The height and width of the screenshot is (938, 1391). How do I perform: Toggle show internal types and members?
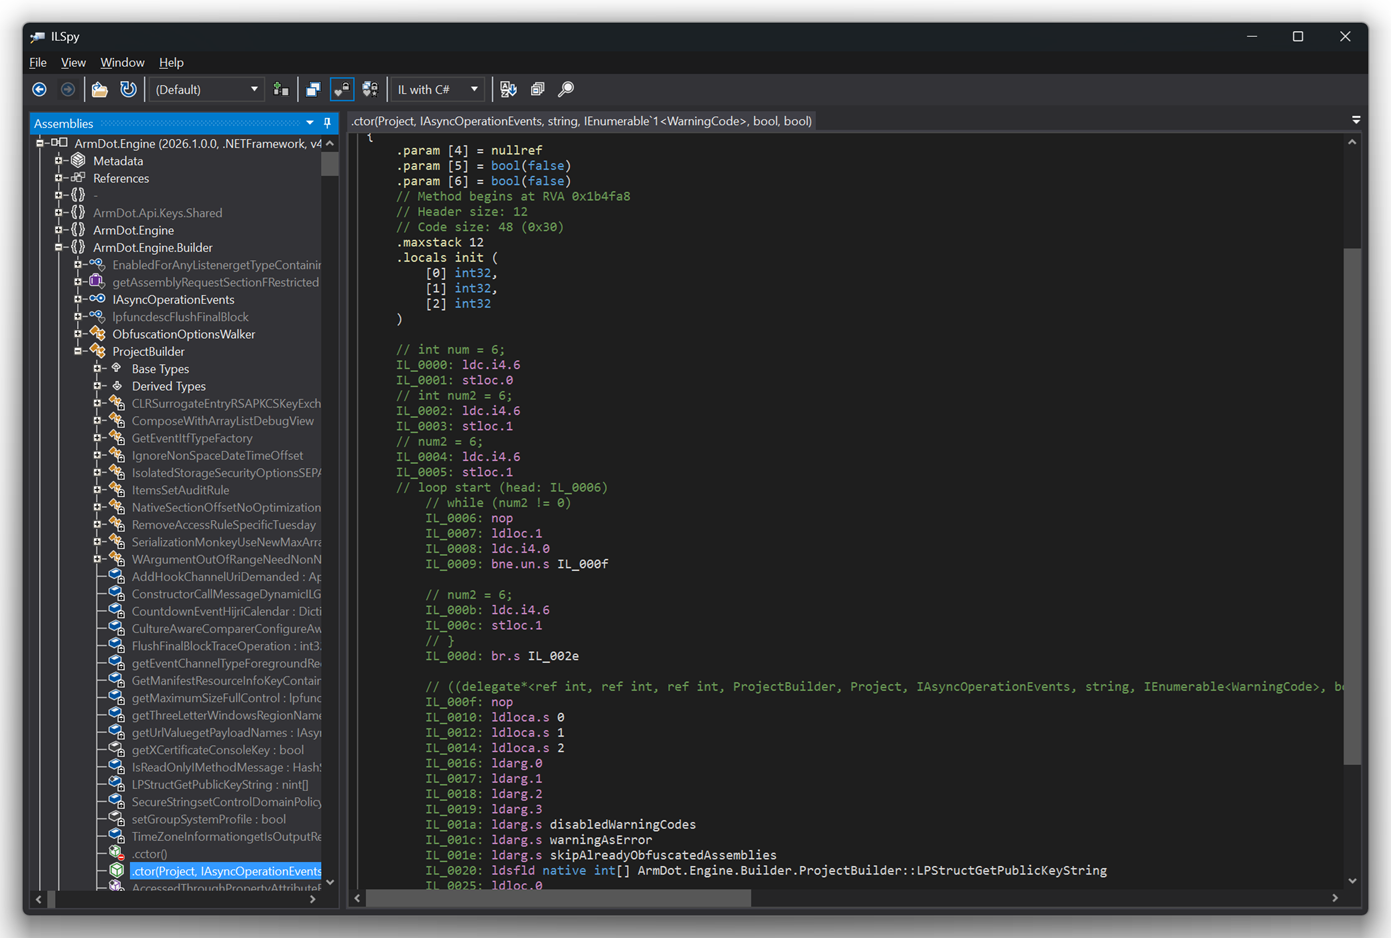[342, 90]
